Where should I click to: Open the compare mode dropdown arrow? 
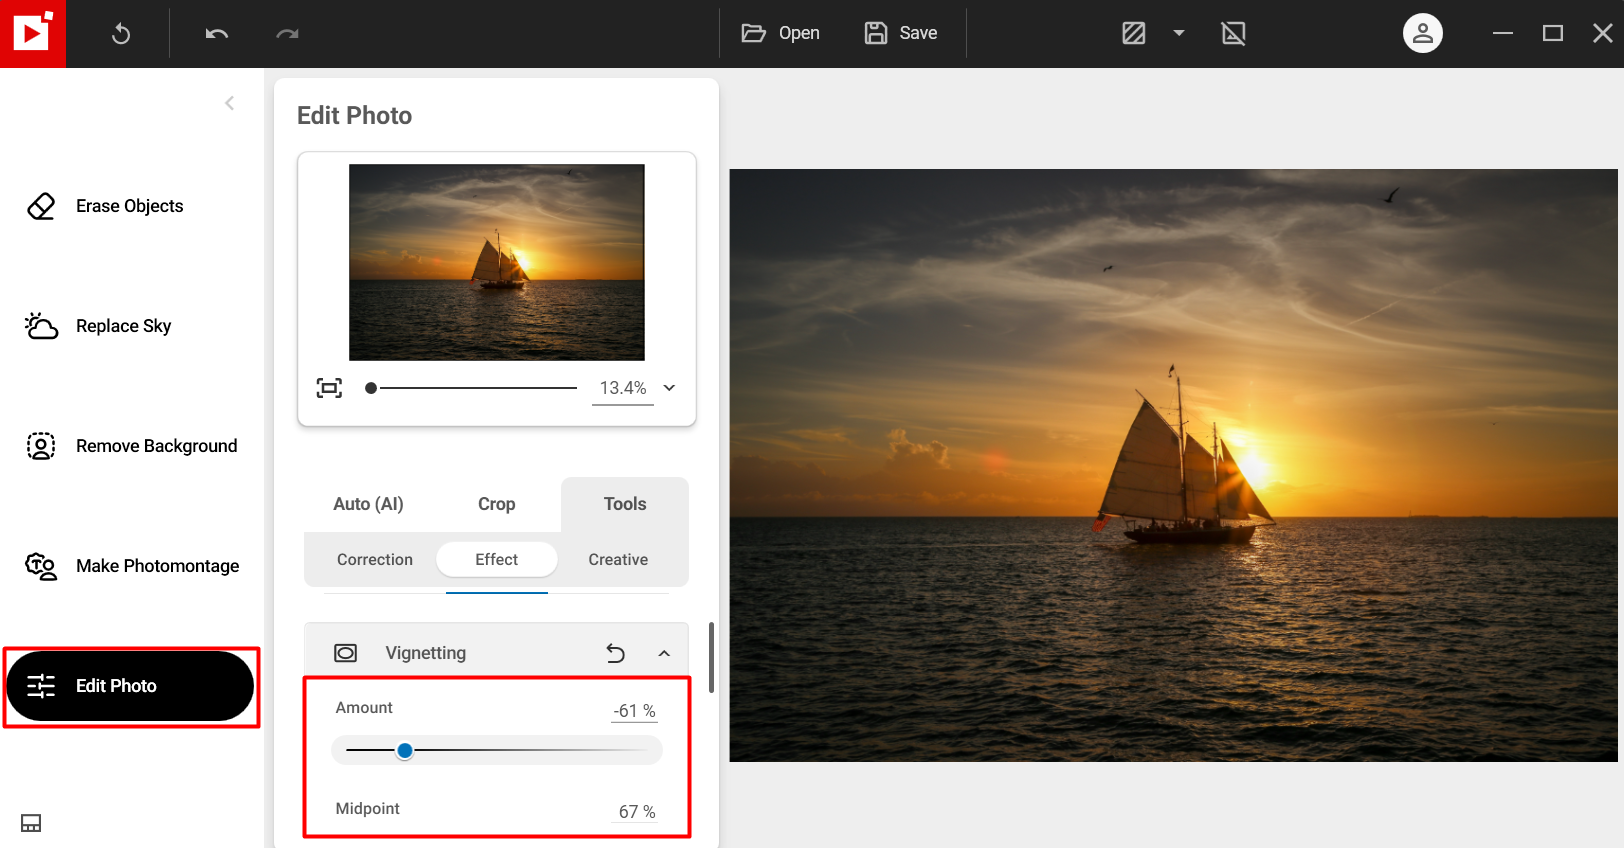(1179, 33)
